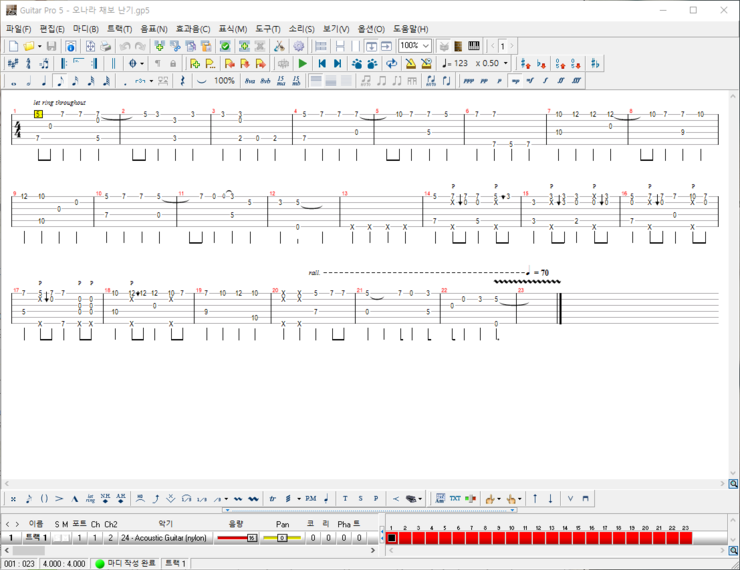Open the TXT text insert button
The image size is (740, 570).
click(455, 499)
